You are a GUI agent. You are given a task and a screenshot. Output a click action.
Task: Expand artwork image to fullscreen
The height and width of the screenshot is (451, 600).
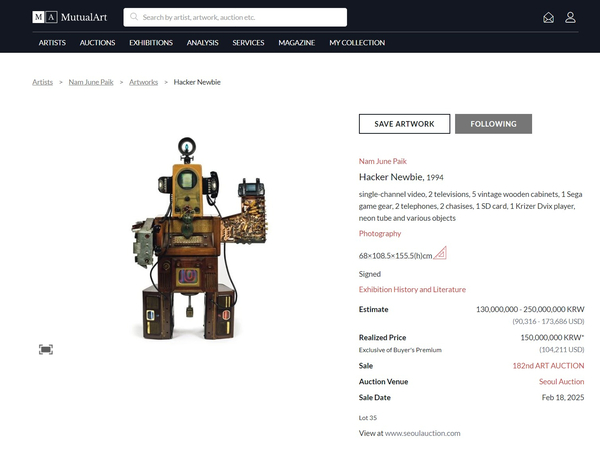point(46,349)
